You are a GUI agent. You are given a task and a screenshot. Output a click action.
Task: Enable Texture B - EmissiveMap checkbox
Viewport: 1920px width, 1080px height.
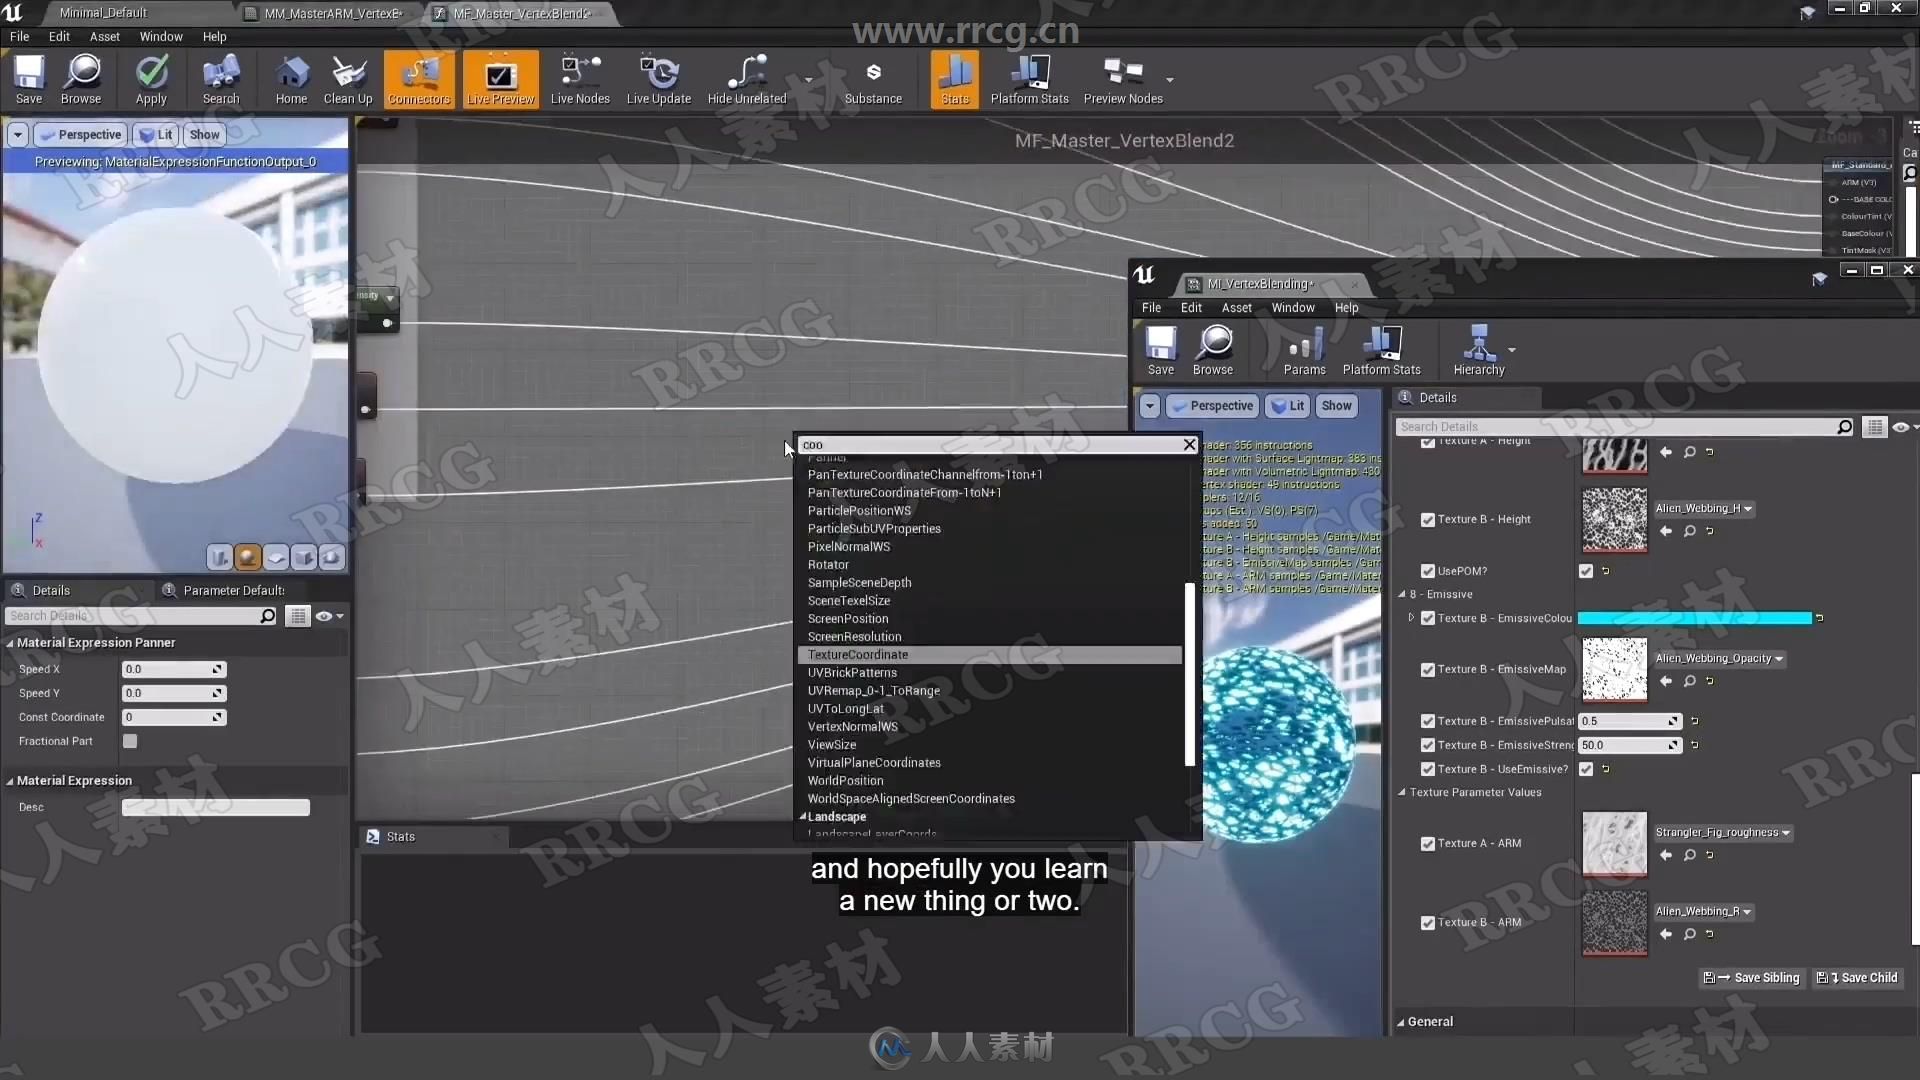pos(1428,670)
